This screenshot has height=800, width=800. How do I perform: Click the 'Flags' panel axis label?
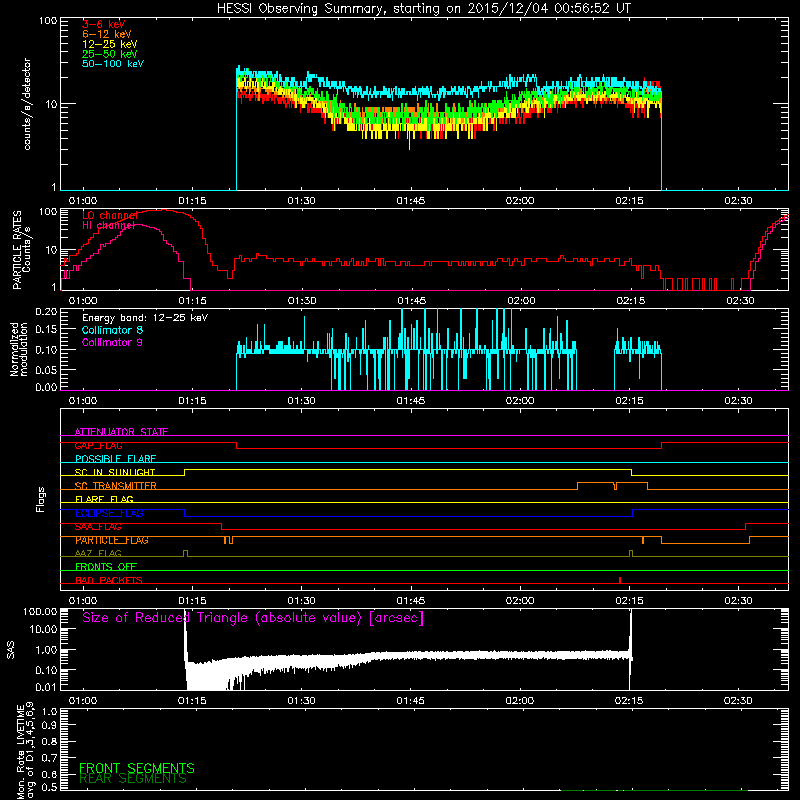tap(41, 499)
